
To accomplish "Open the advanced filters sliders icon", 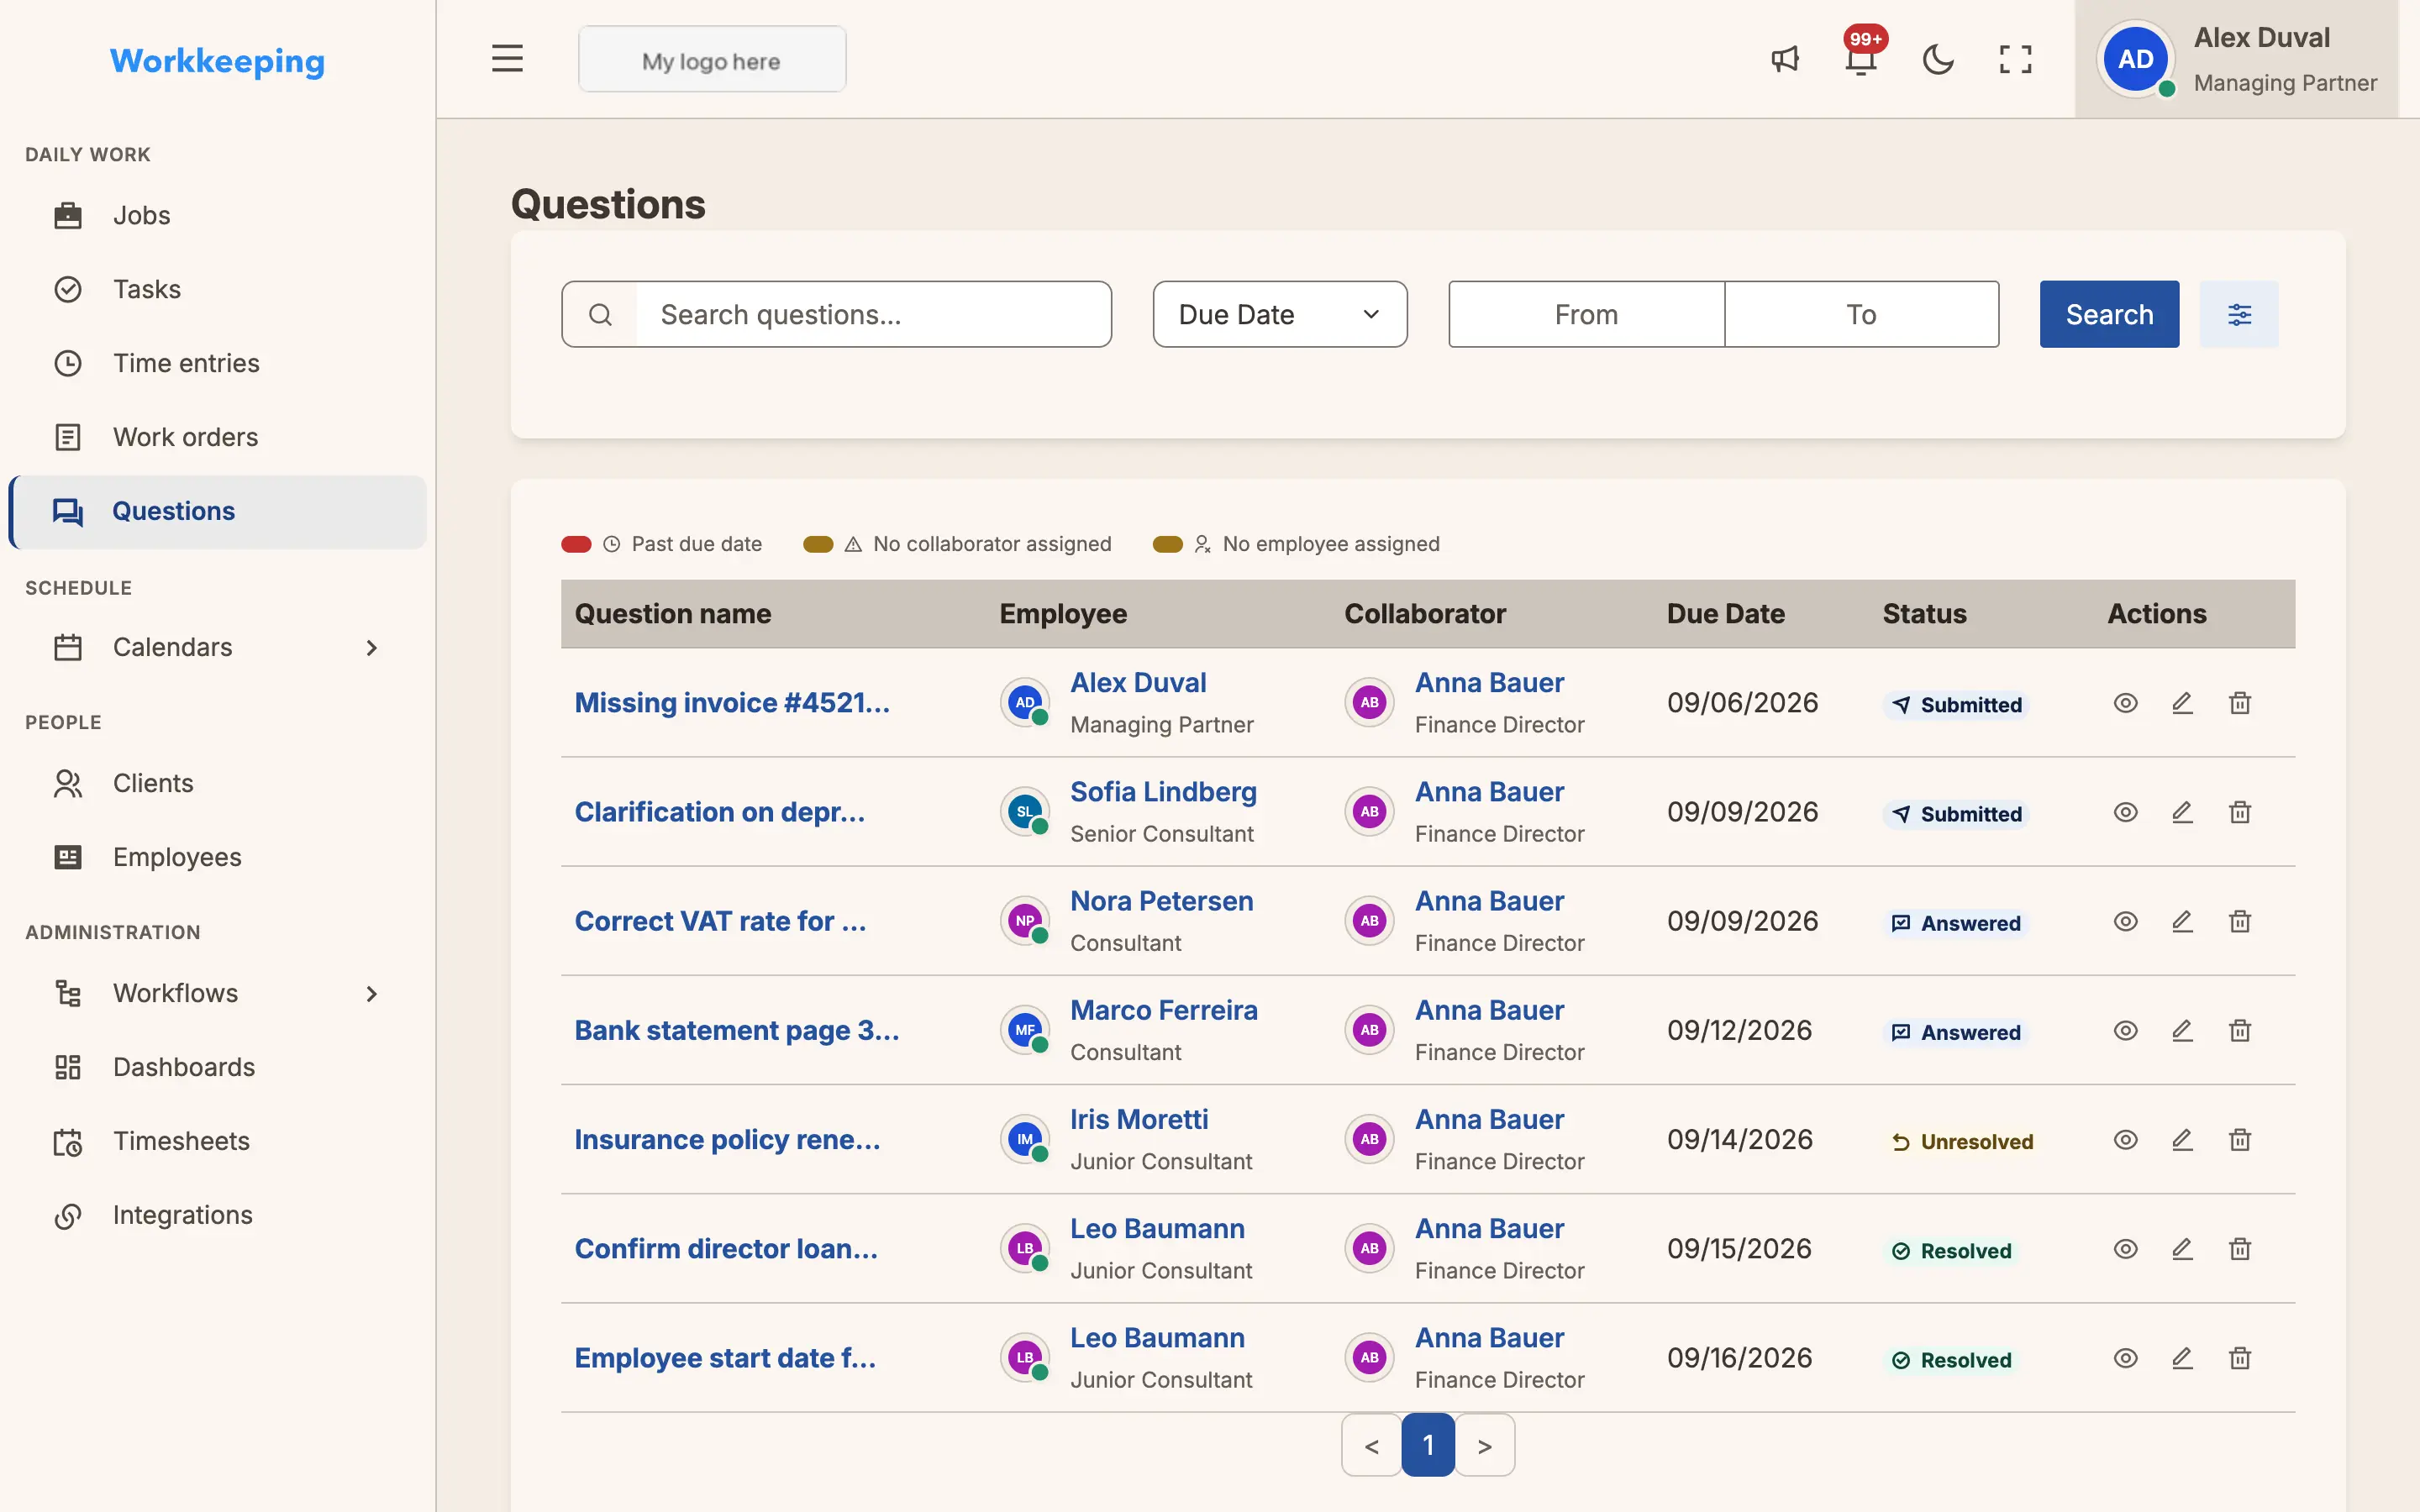I will coord(2239,314).
